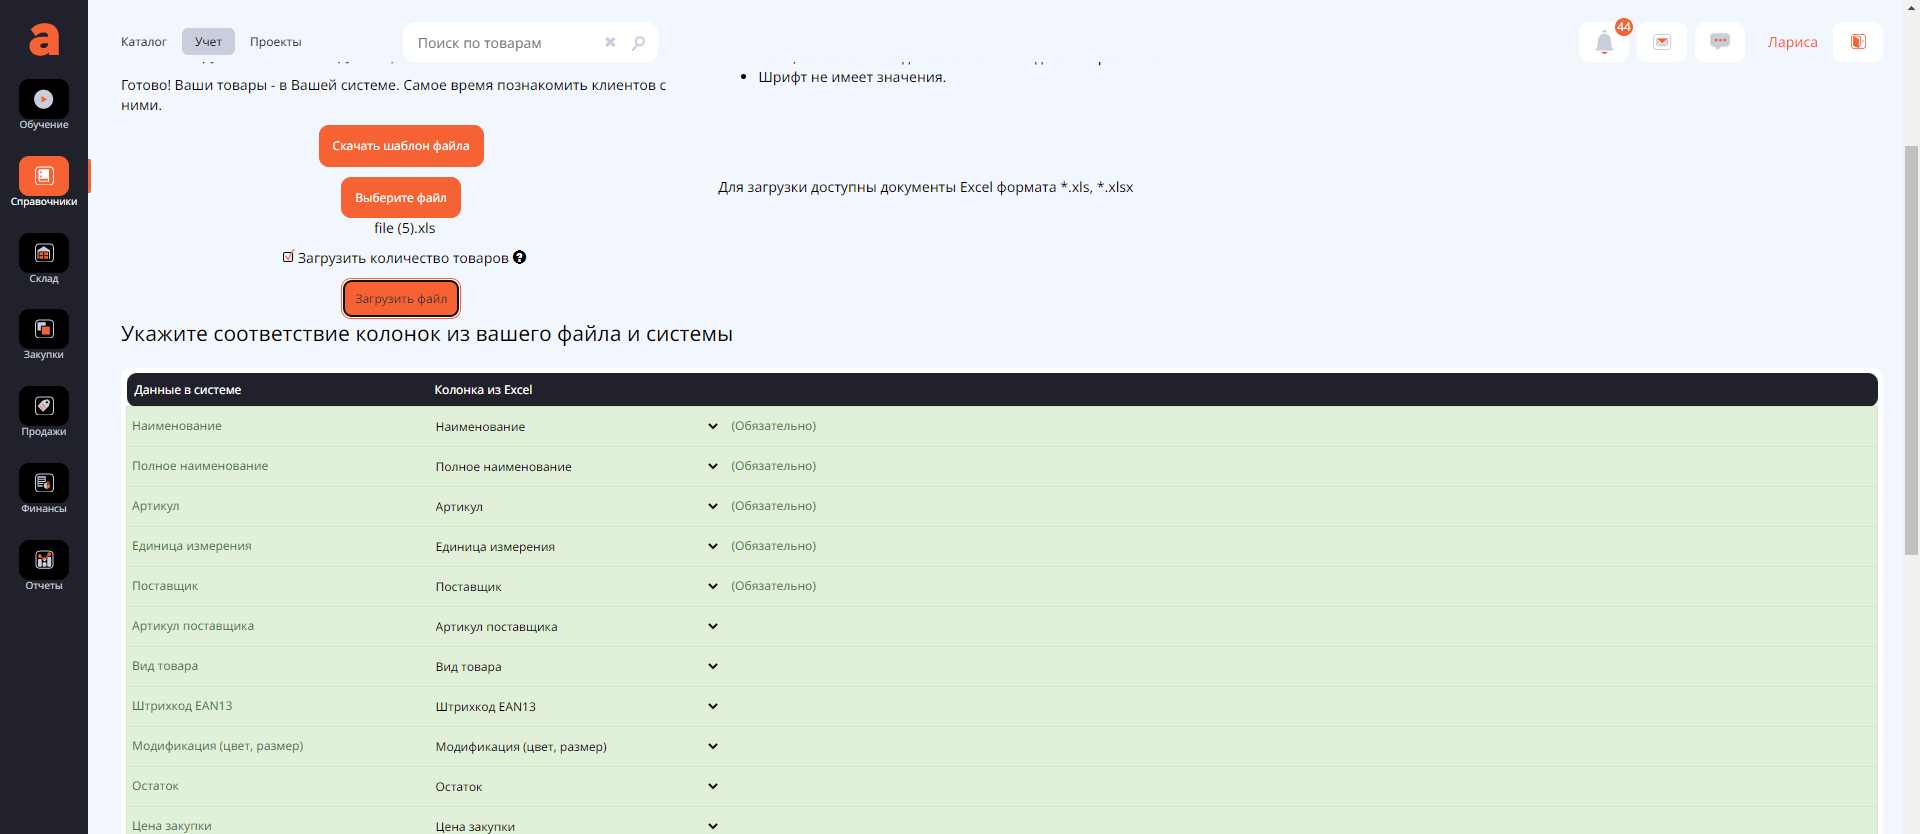Click Скачать шаблон файла button
Viewport: 1920px width, 834px height.
[401, 146]
